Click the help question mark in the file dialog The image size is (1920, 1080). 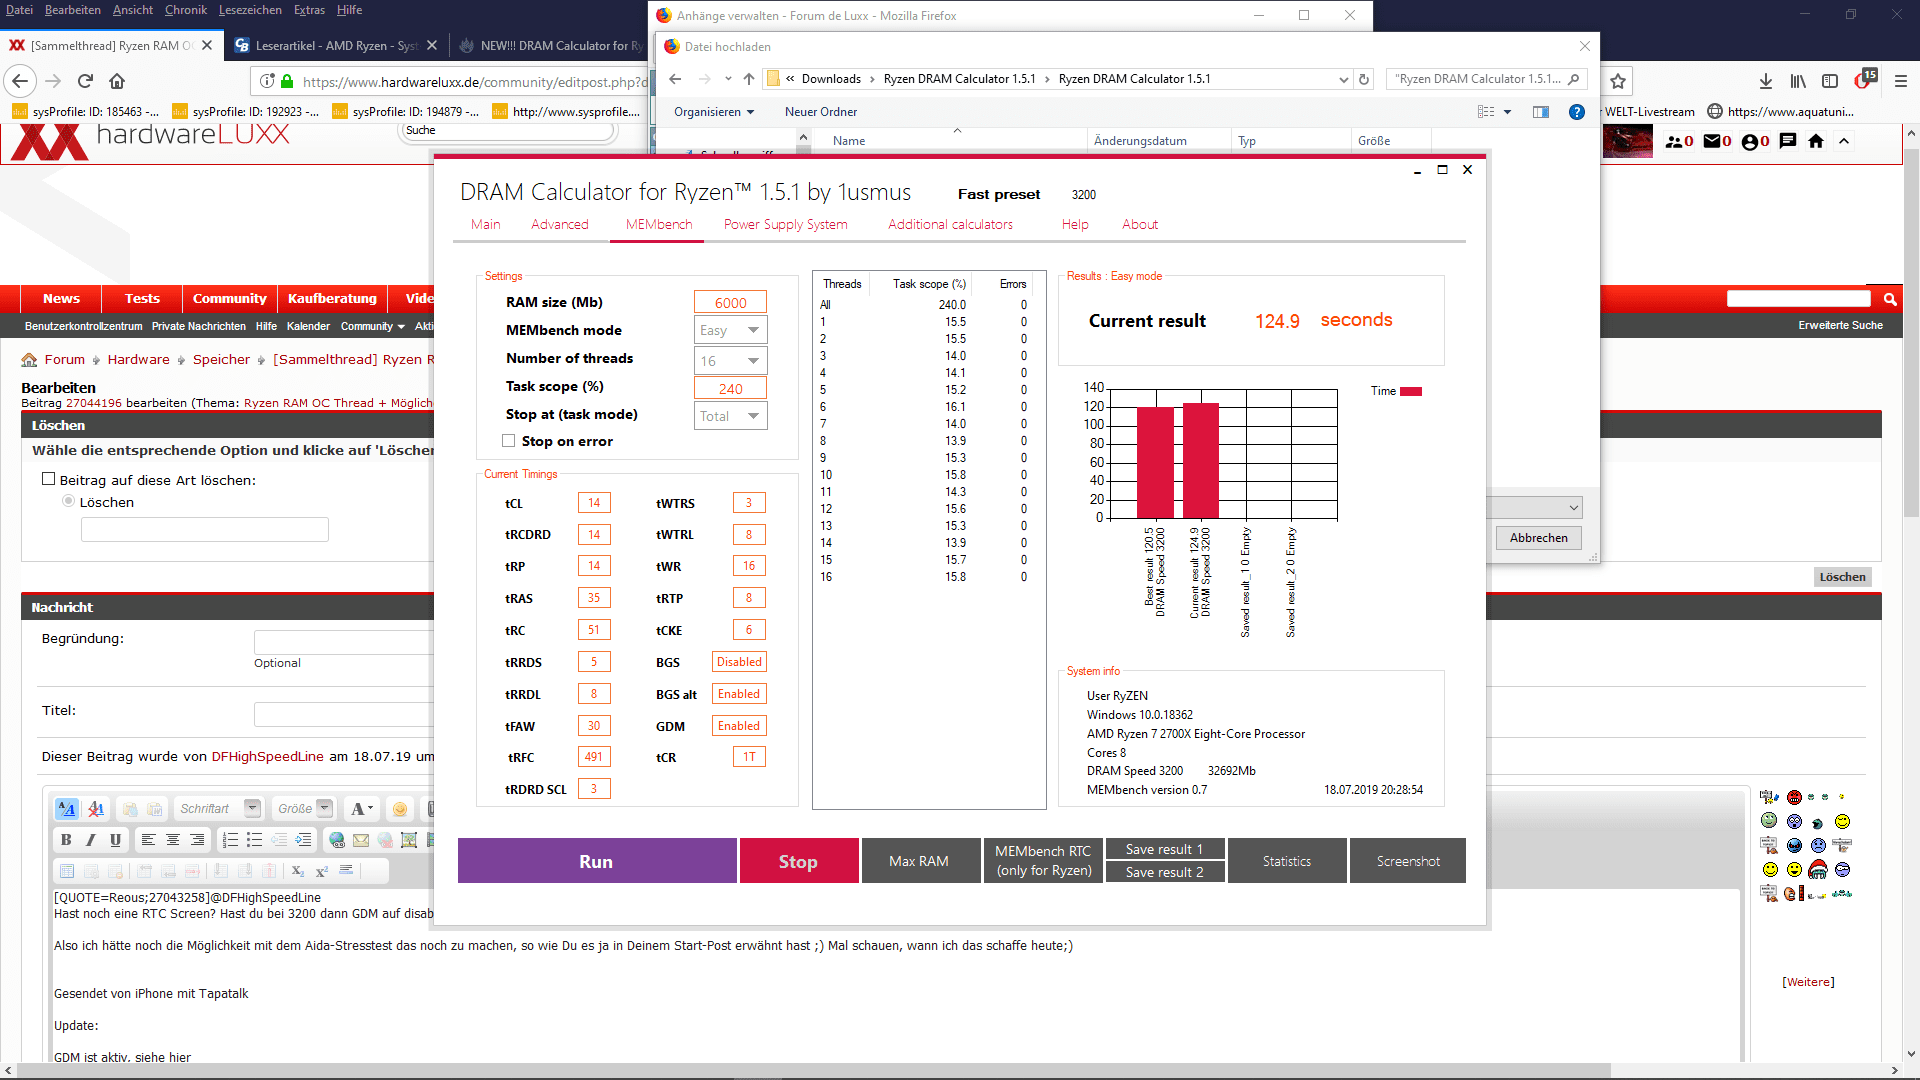tap(1576, 112)
